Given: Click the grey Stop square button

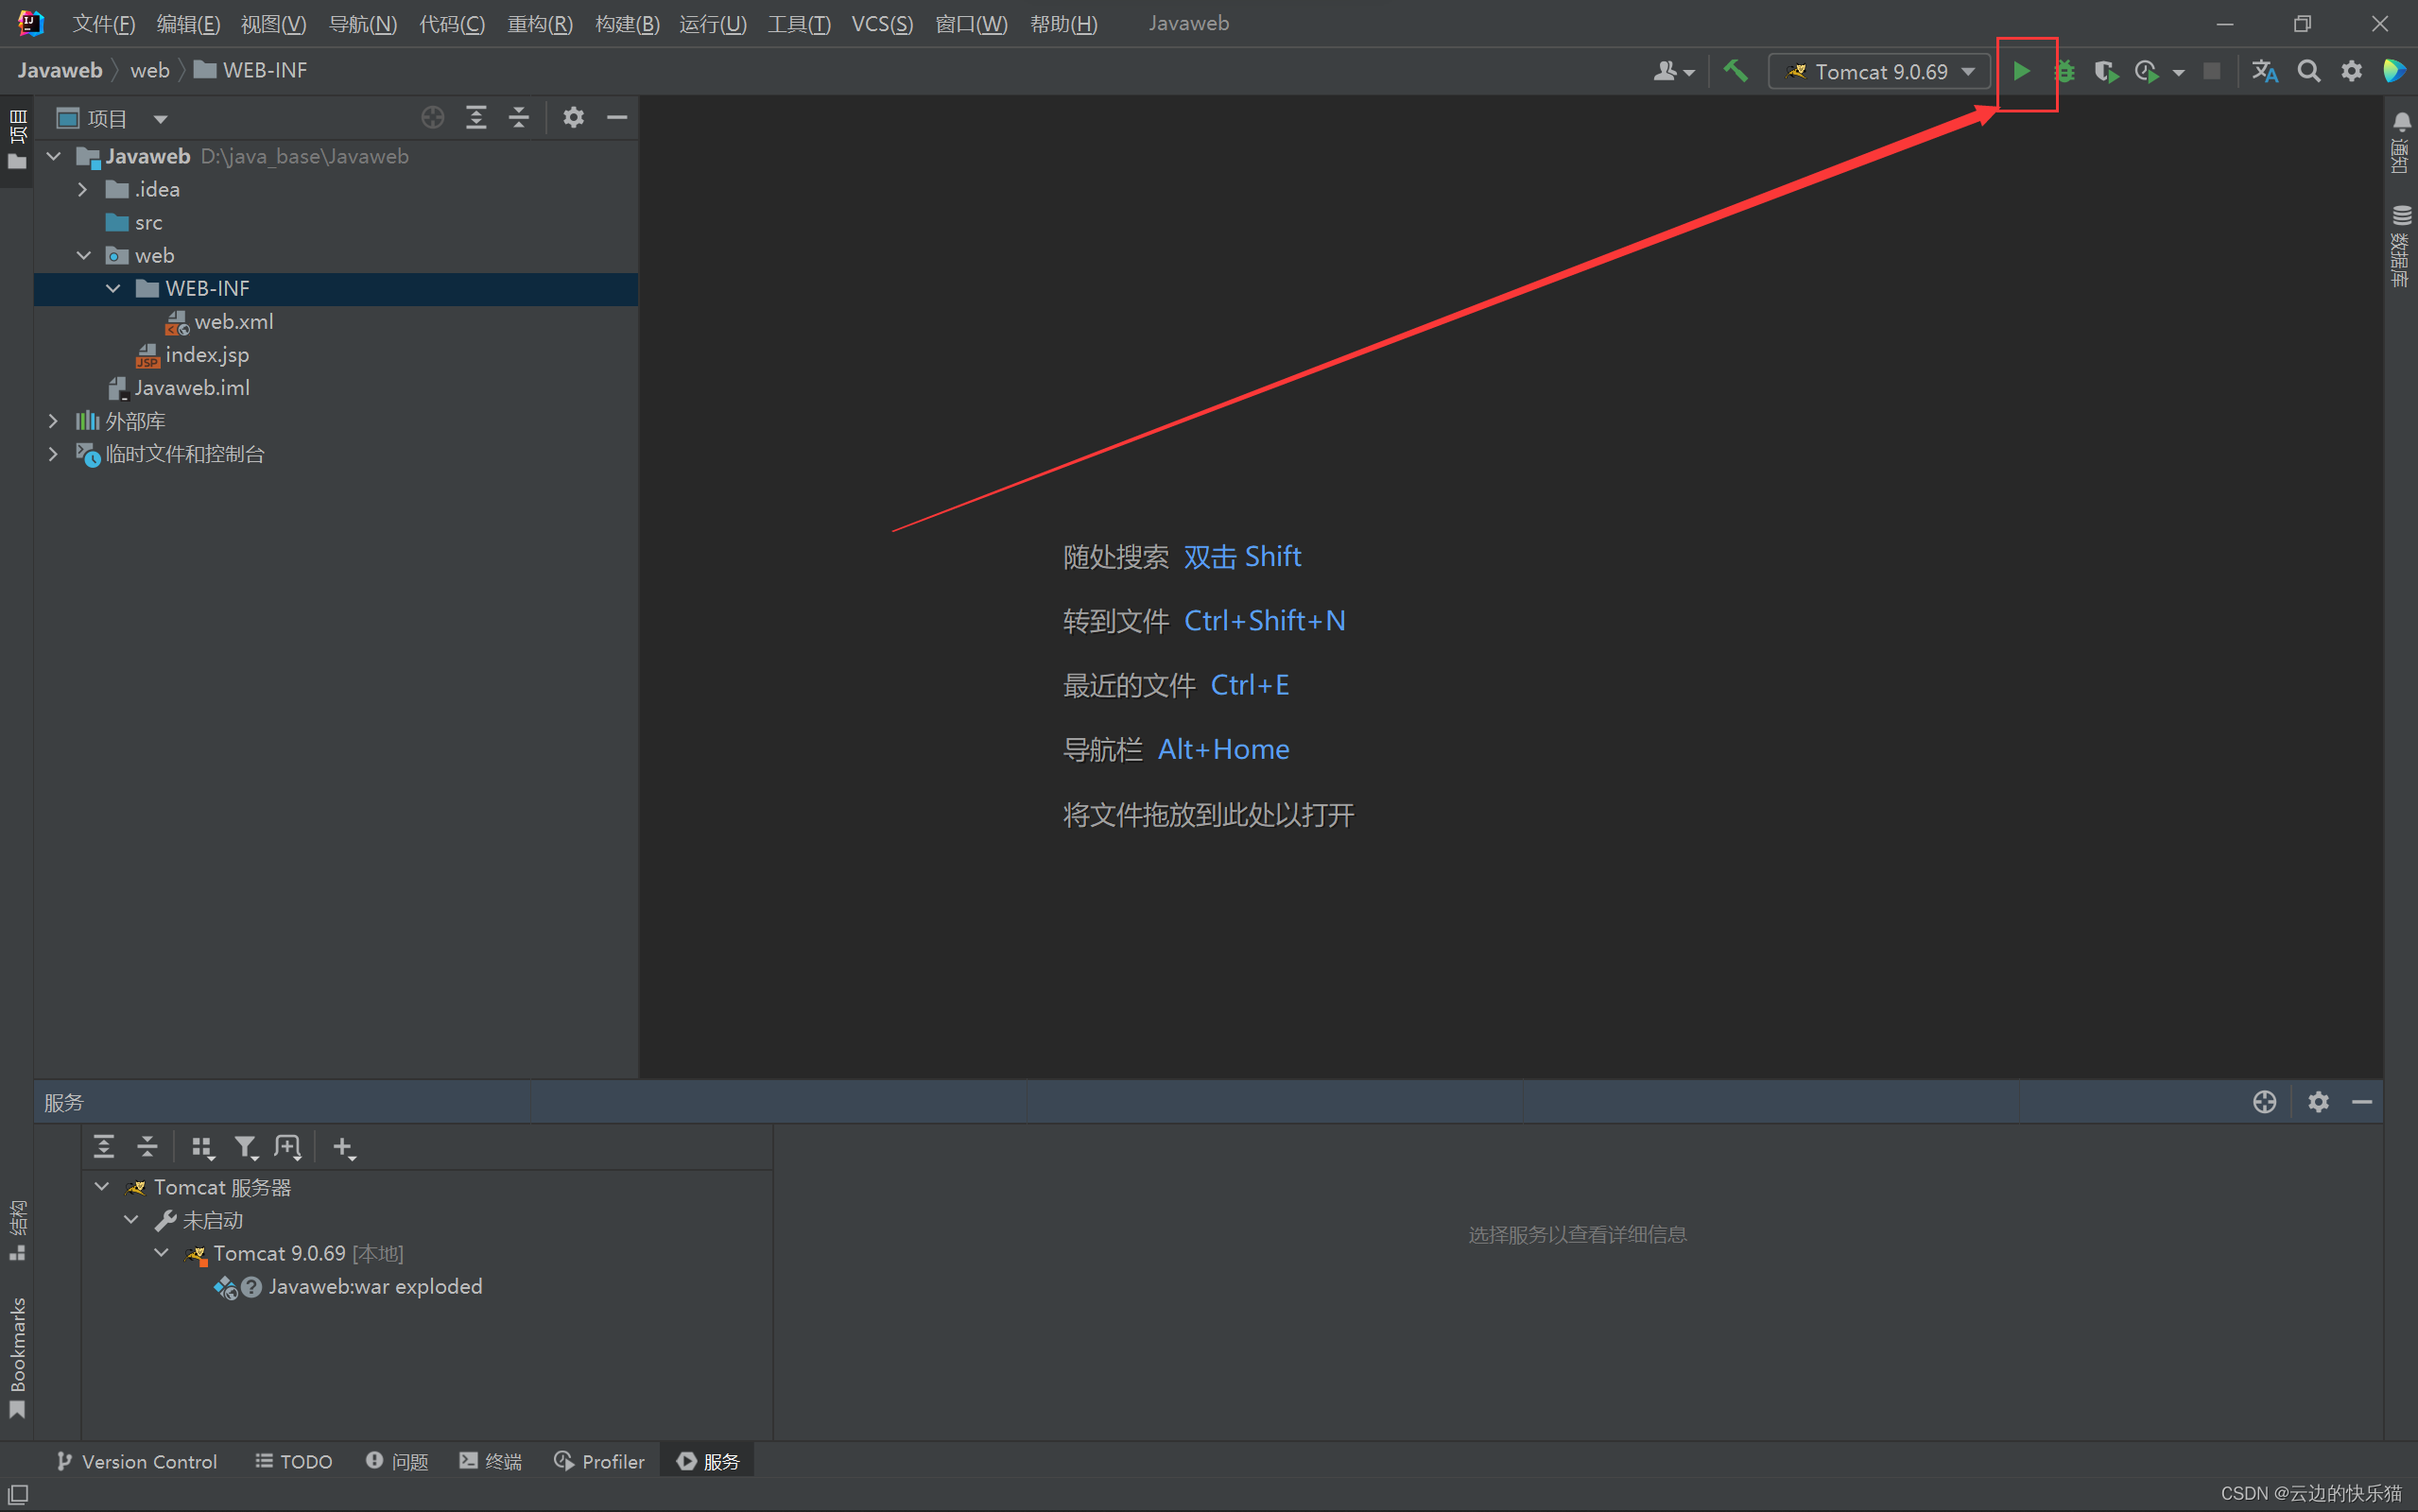Looking at the screenshot, I should click(2212, 71).
